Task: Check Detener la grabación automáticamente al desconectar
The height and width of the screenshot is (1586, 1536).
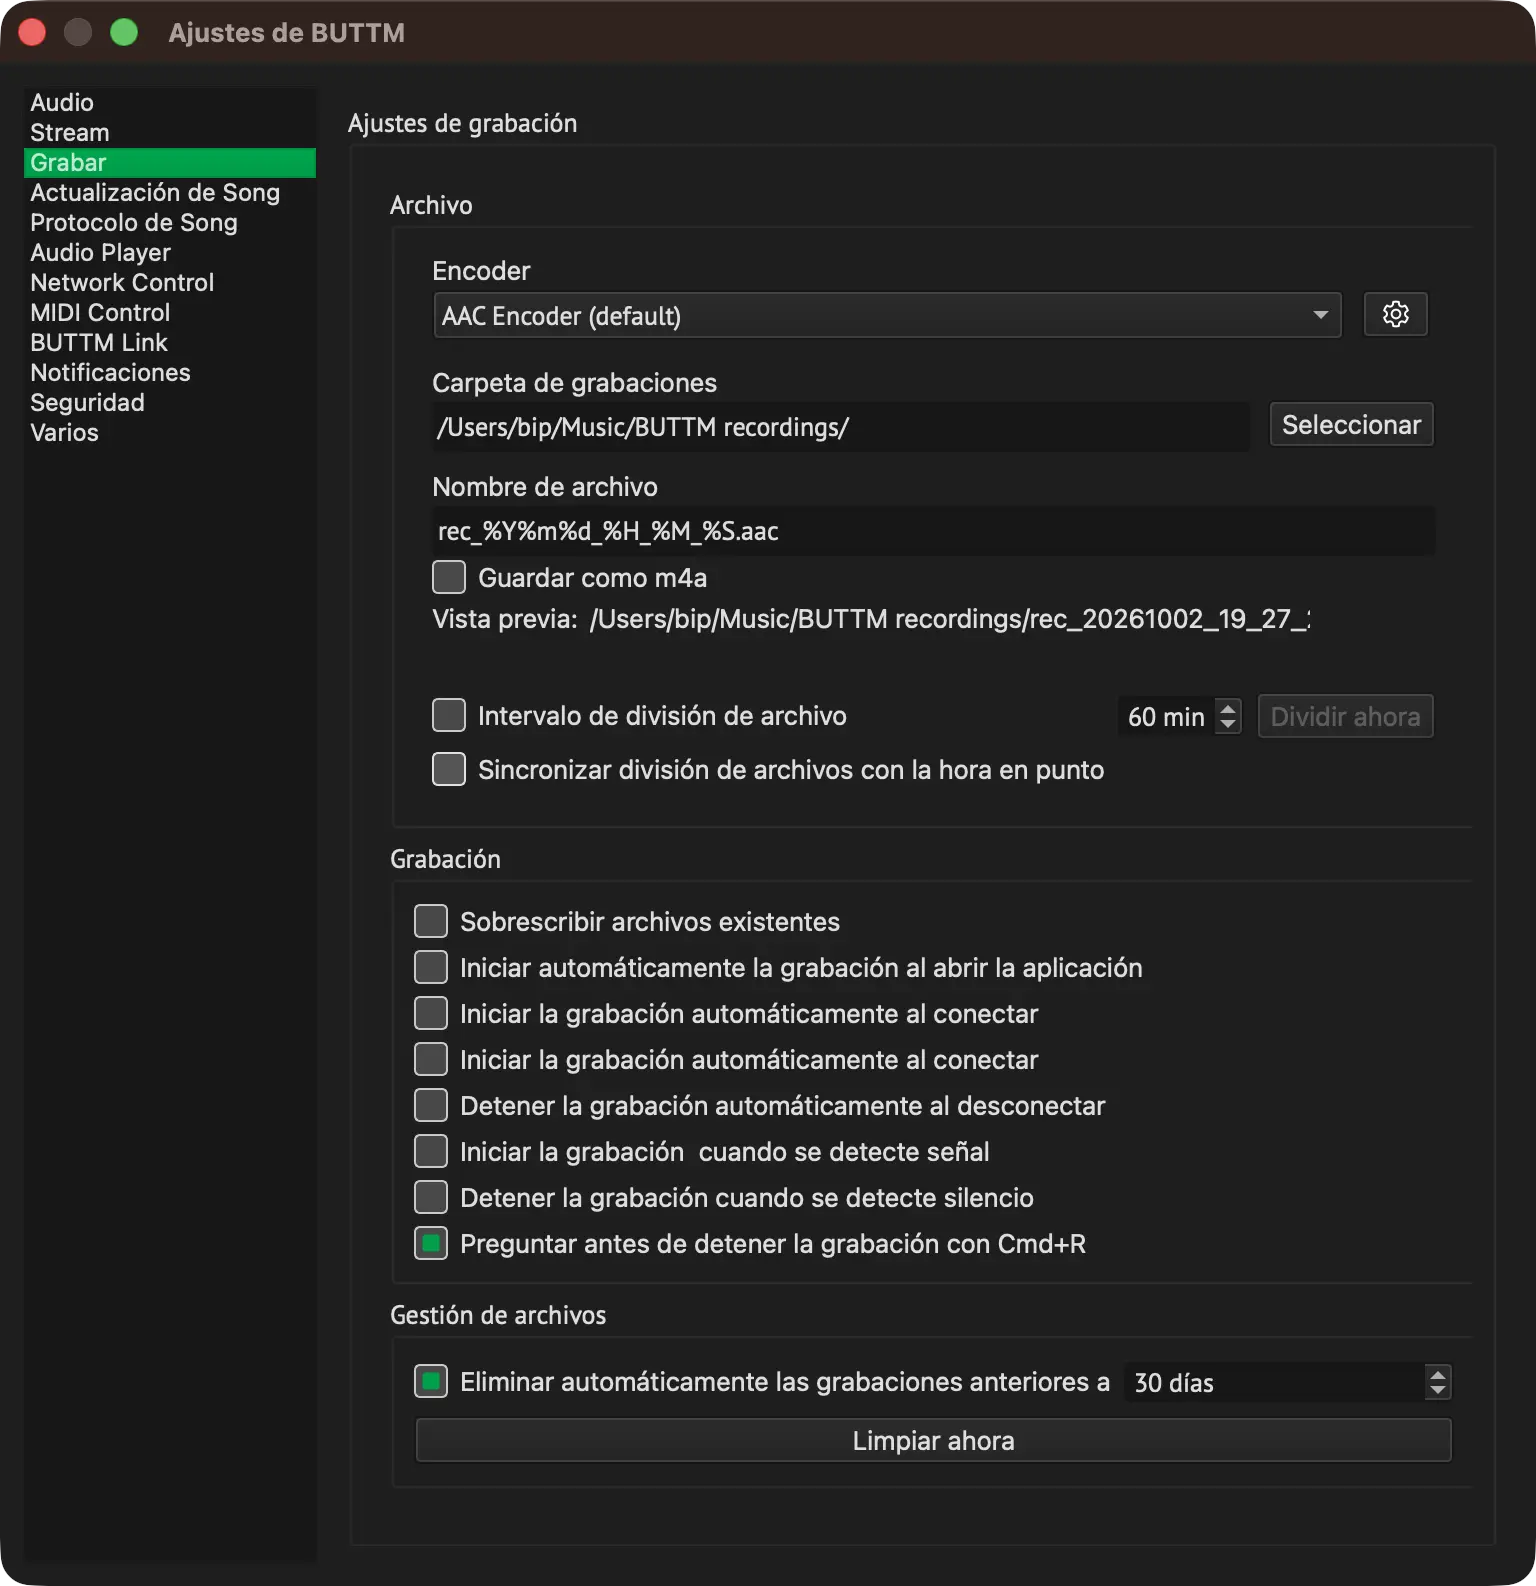Action: [431, 1105]
